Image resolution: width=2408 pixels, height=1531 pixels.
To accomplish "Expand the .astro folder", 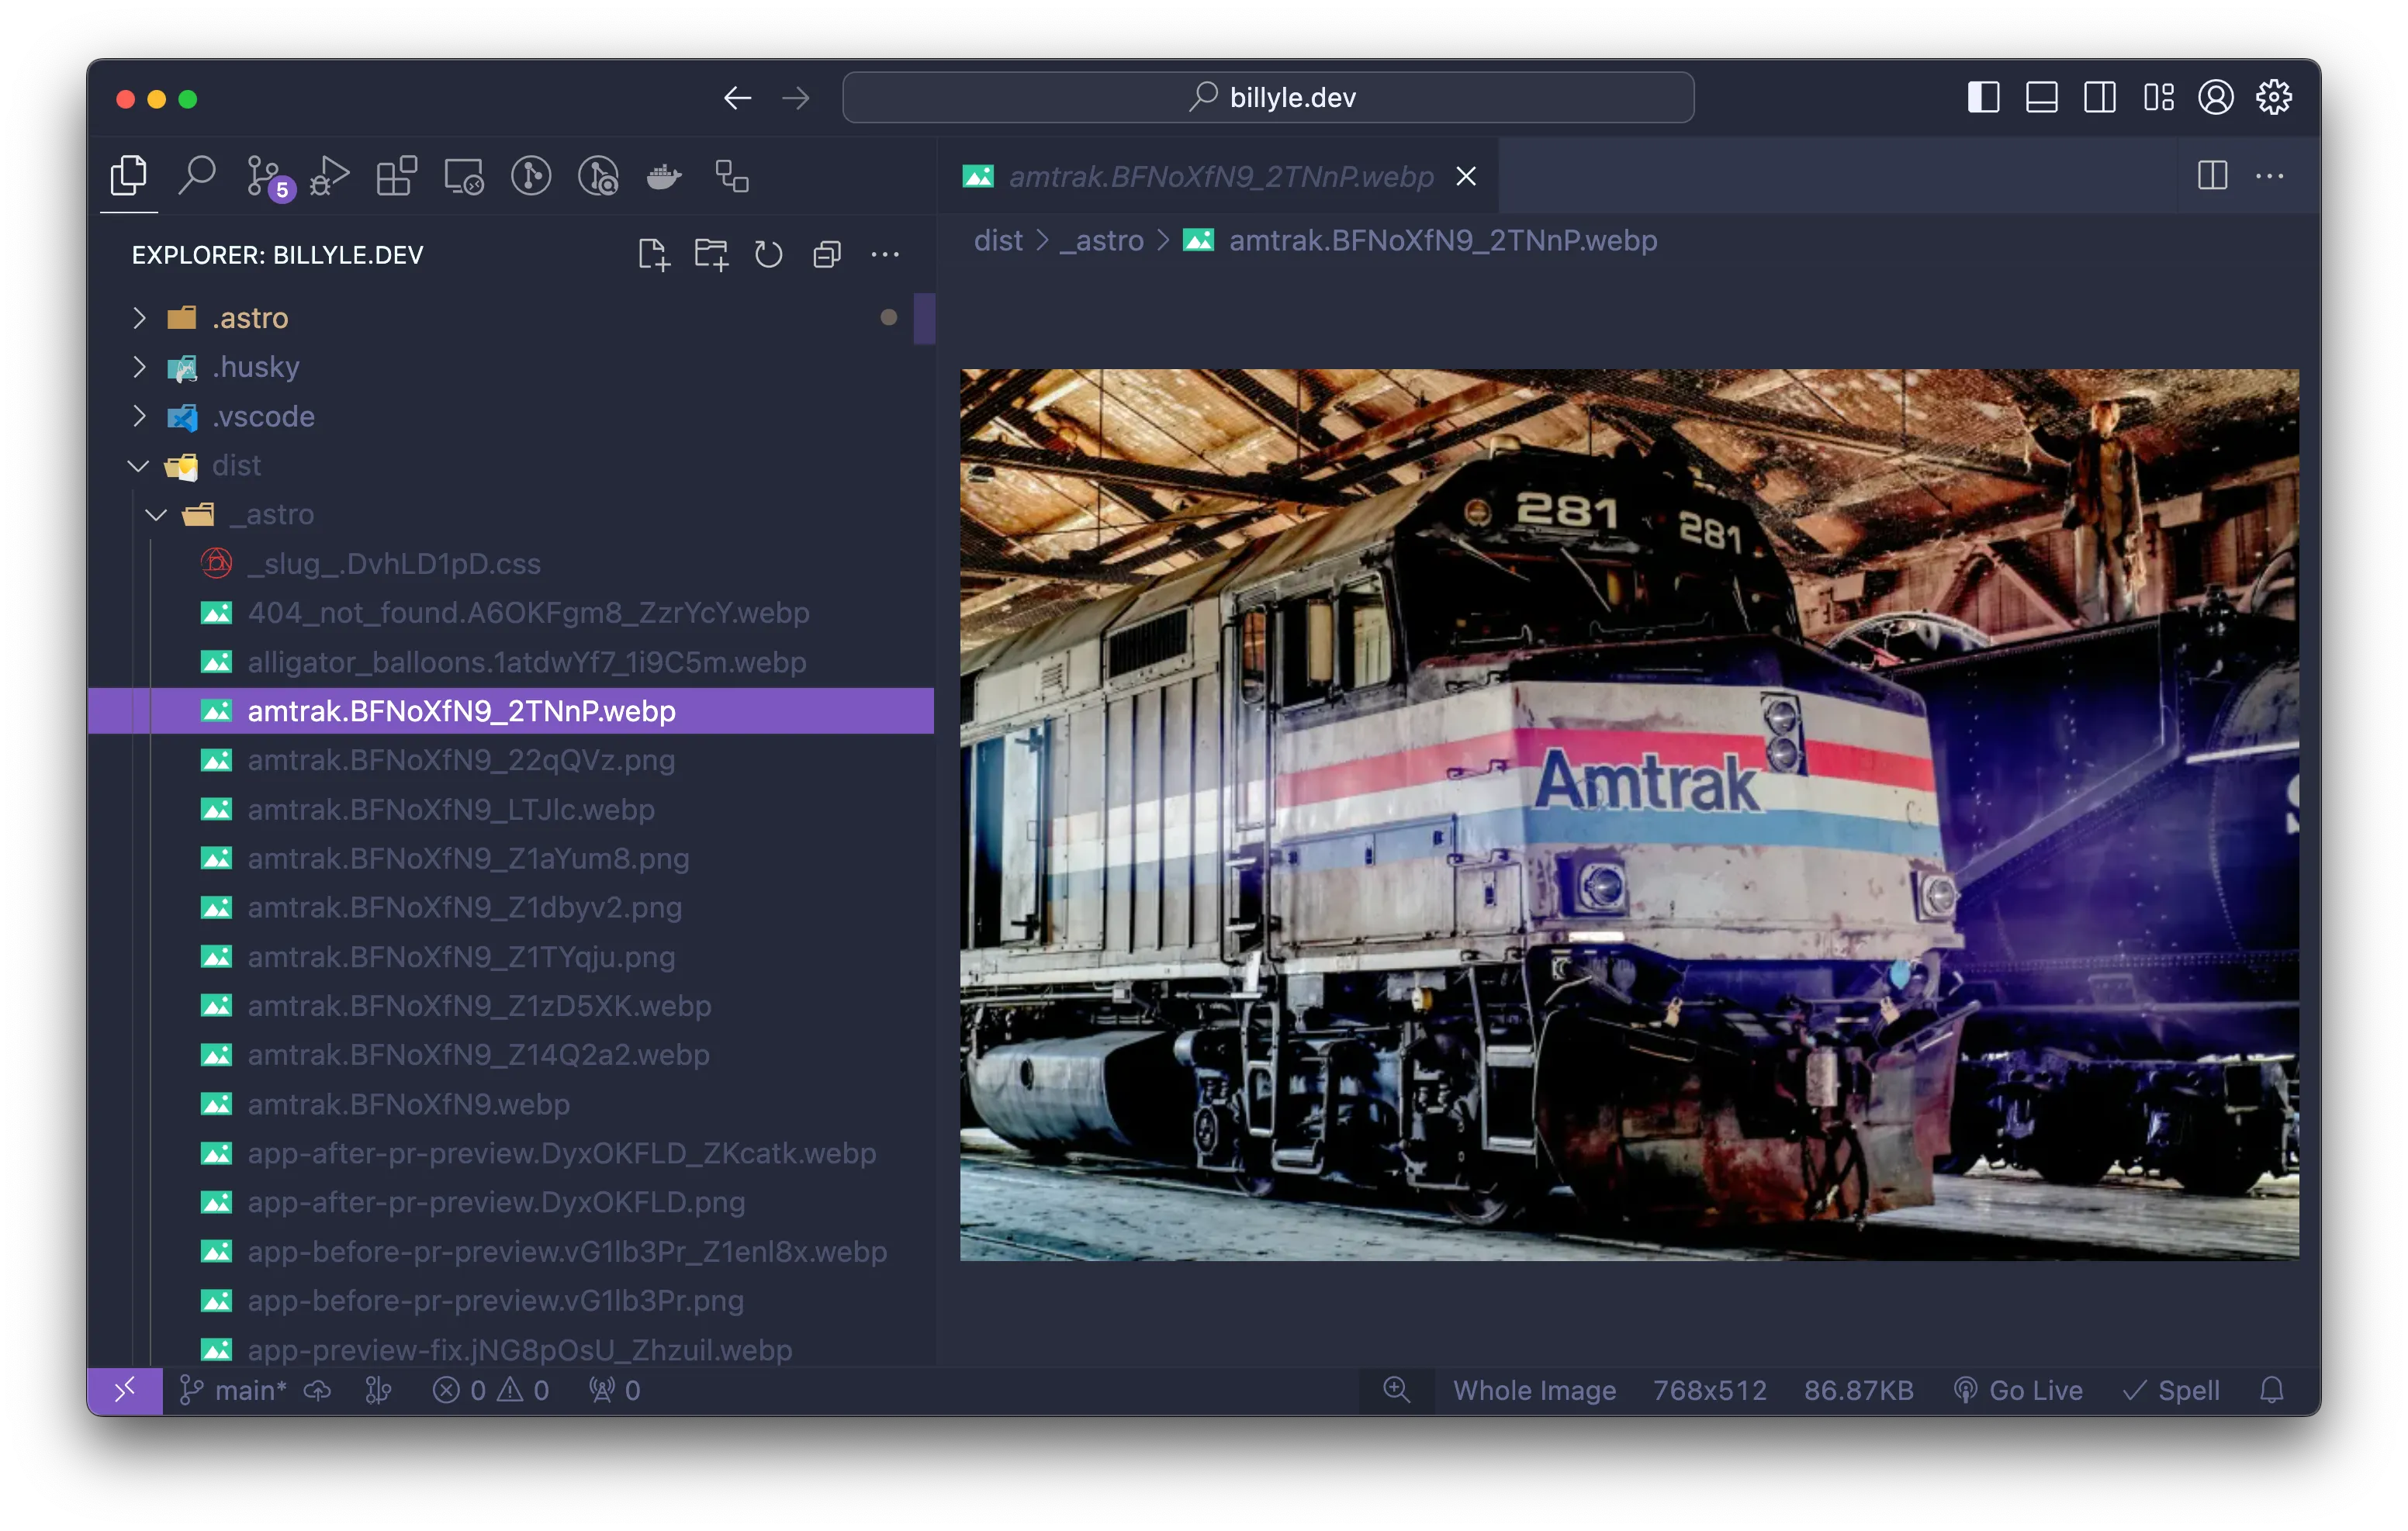I will 510,318.
